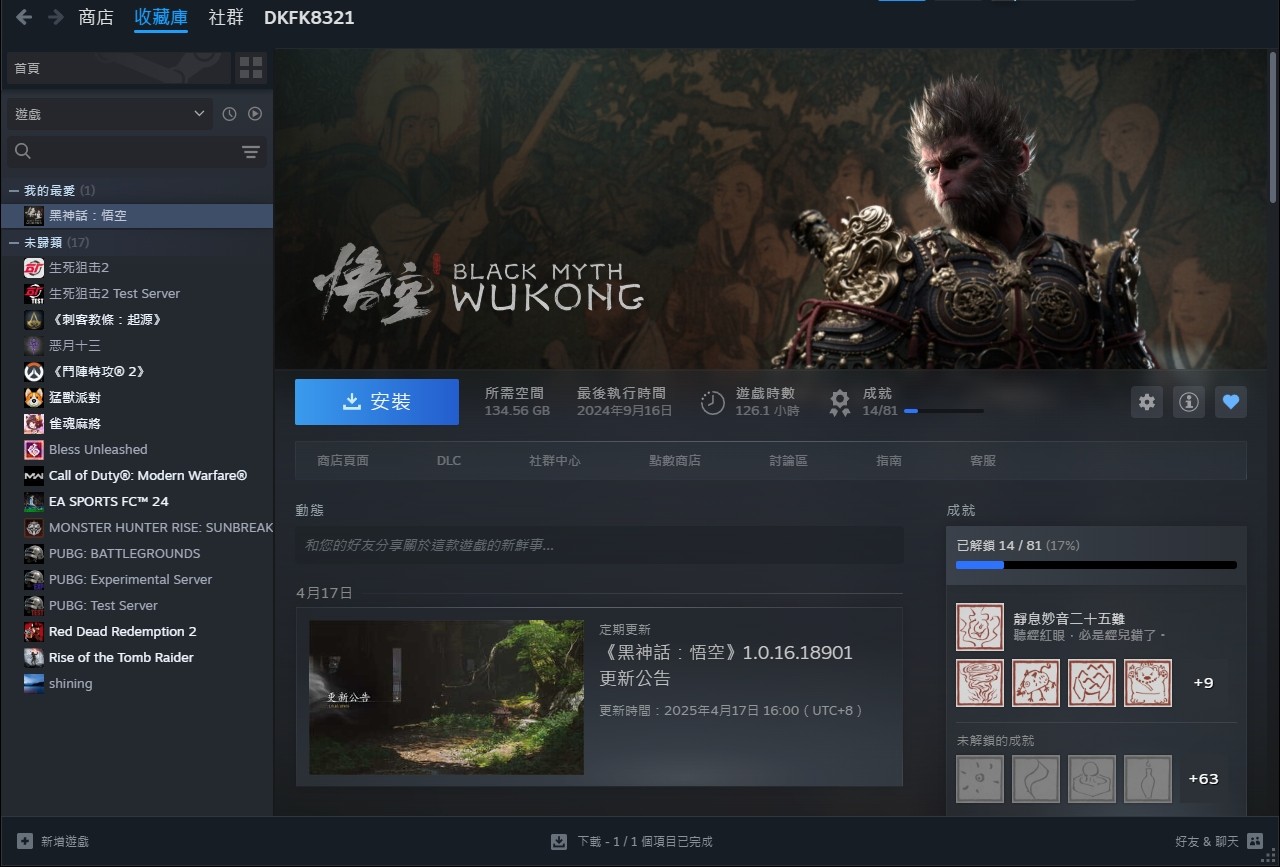
Task: Open second locked achievement icon
Action: (1036, 778)
